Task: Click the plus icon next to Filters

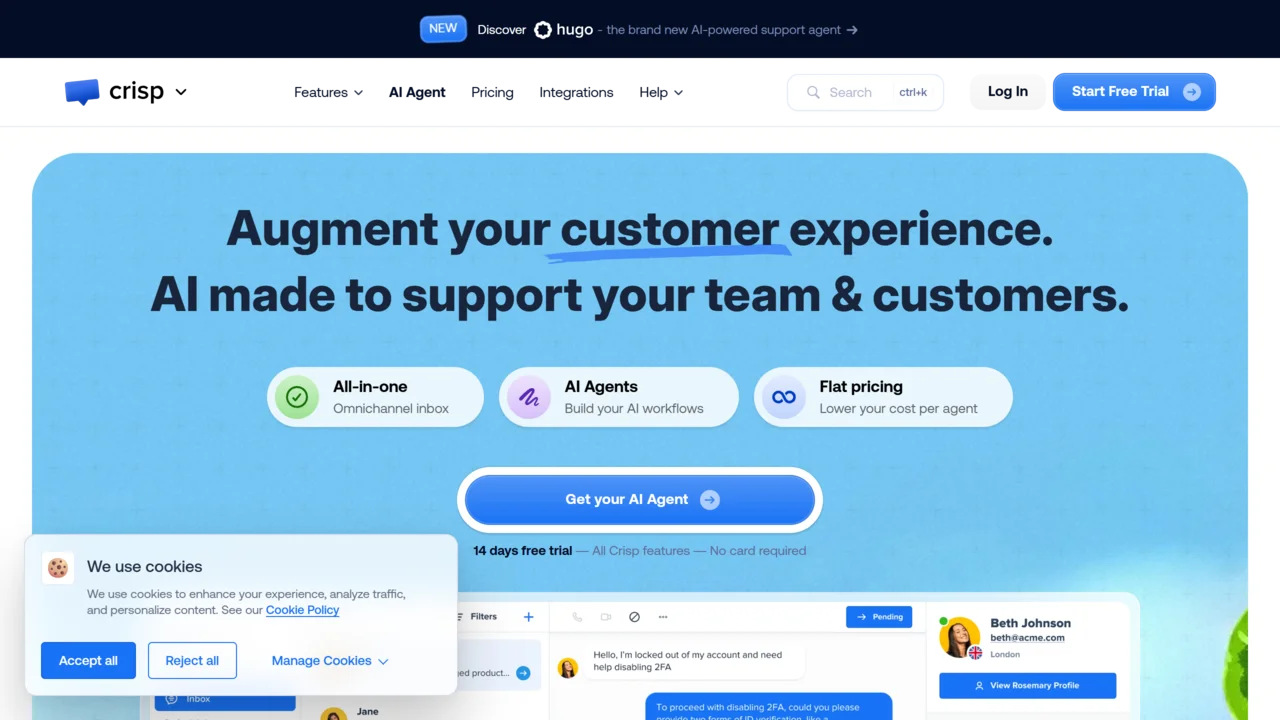Action: tap(529, 617)
